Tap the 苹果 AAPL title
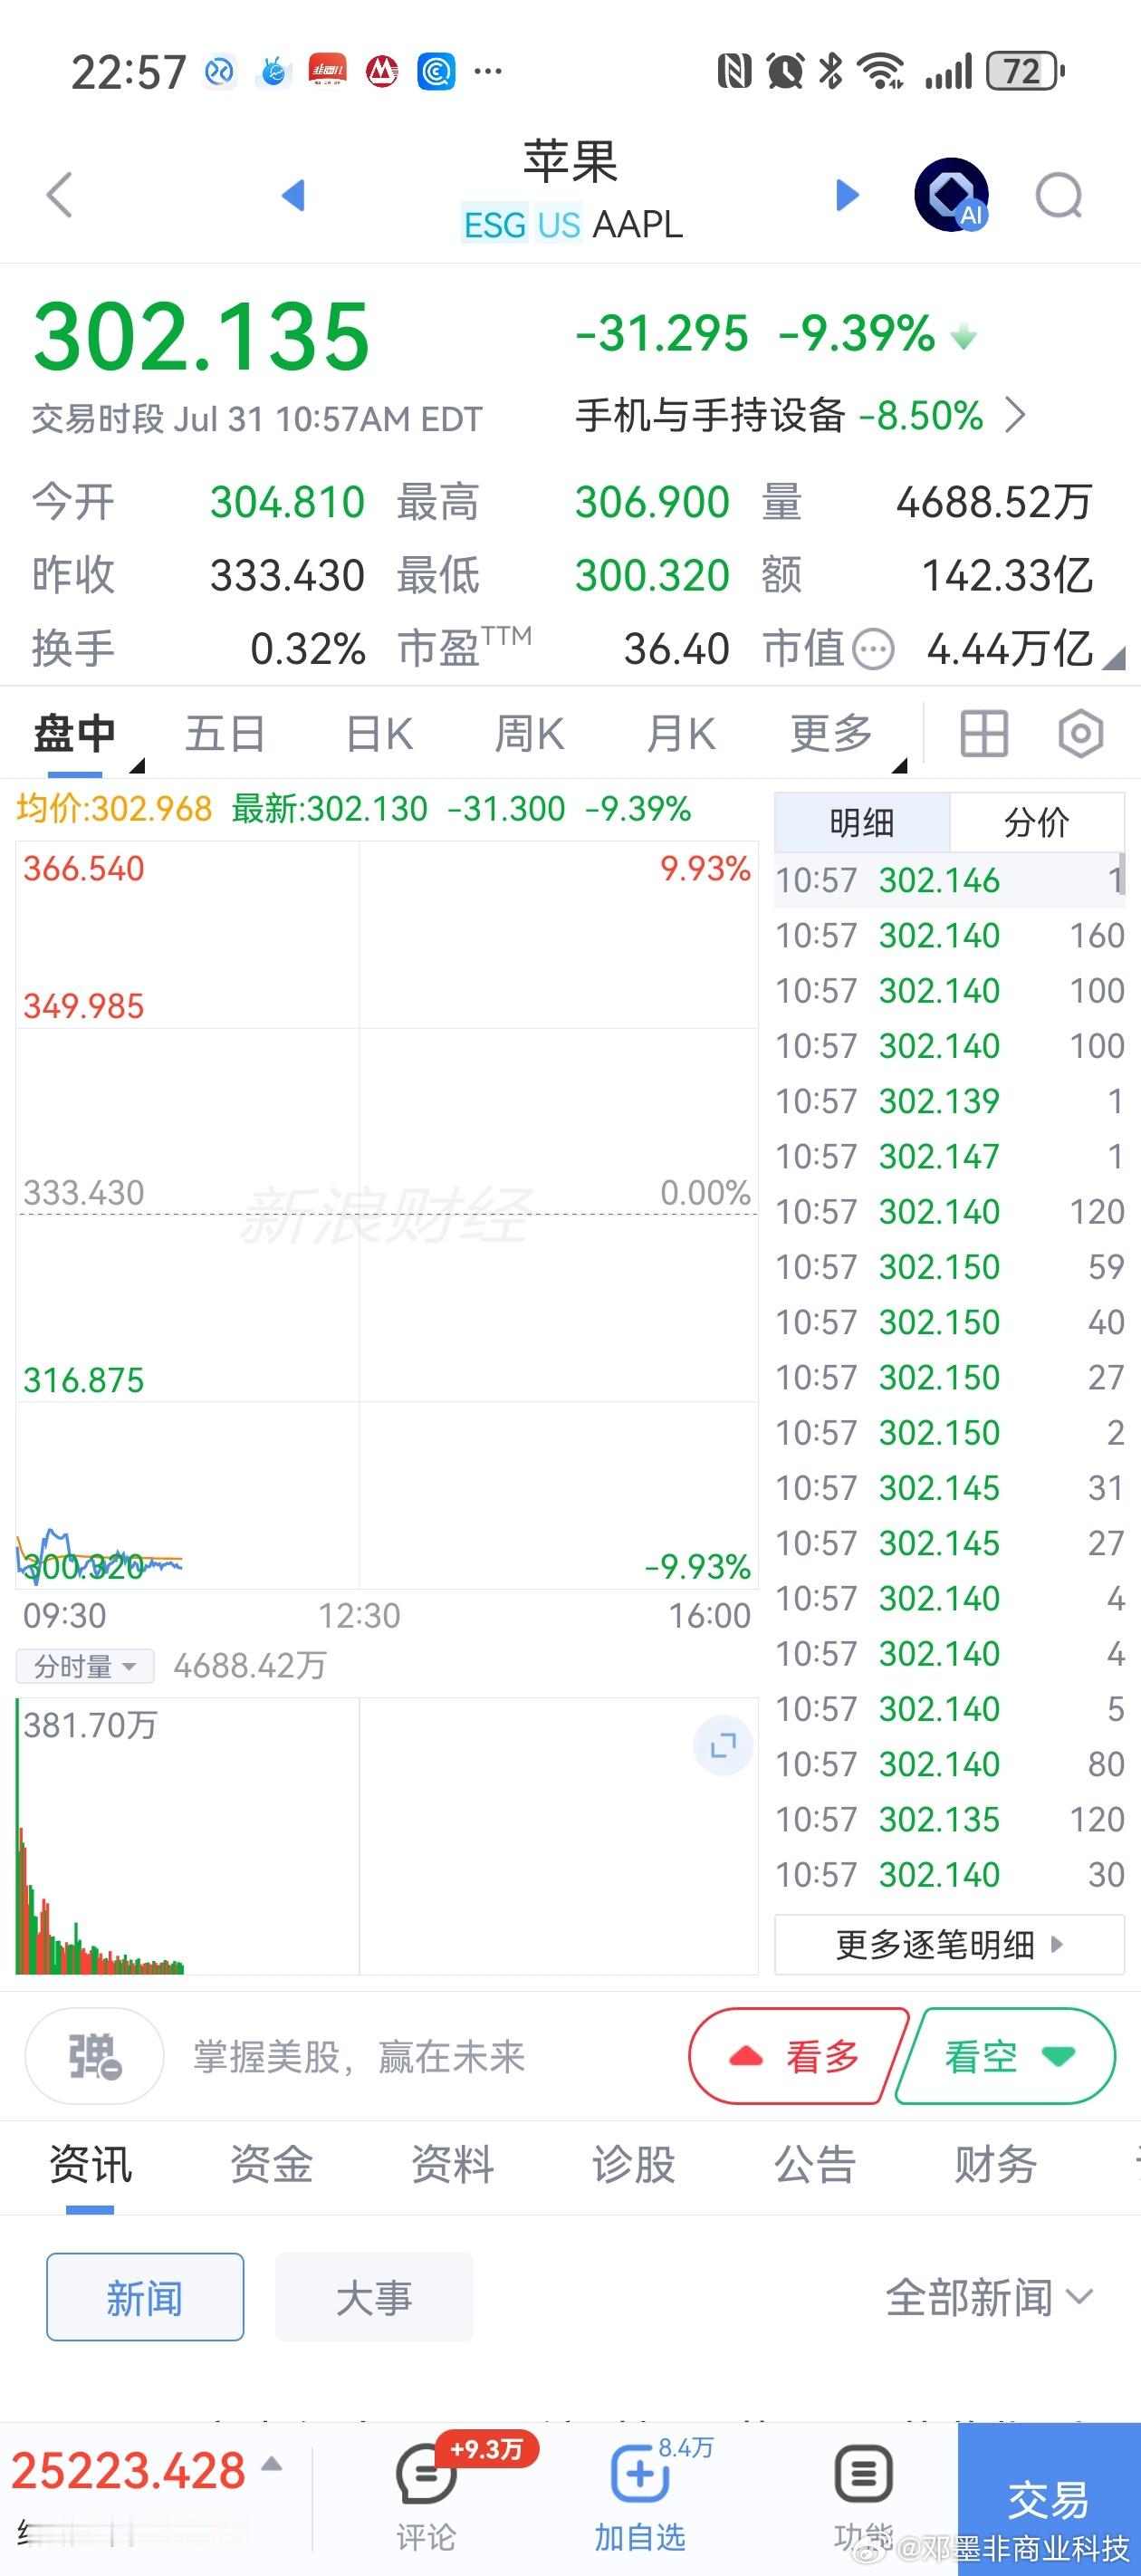The height and width of the screenshot is (2576, 1141). [x=571, y=192]
